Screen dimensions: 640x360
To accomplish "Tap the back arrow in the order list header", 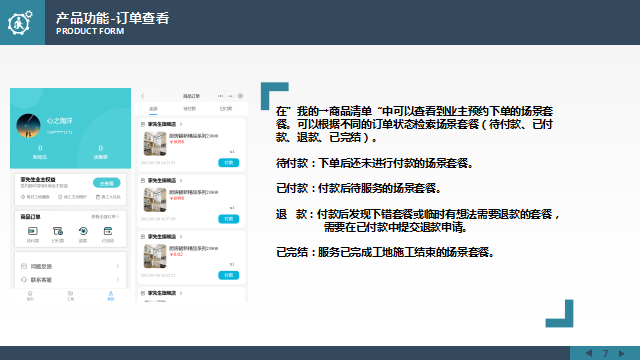I will click(x=142, y=96).
